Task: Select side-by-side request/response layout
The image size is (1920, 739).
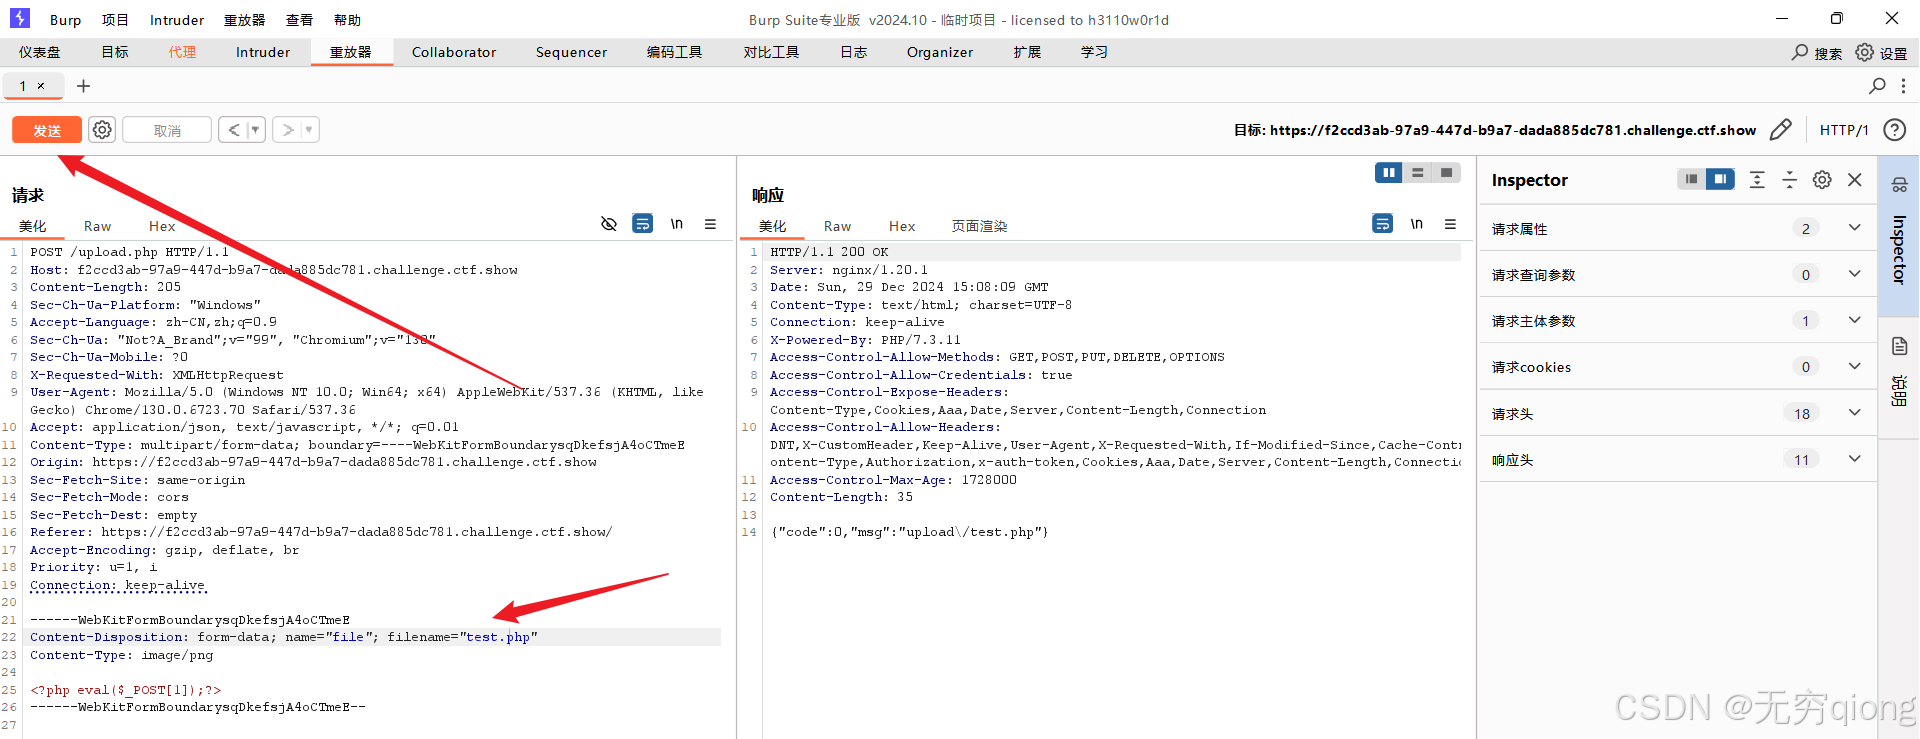Action: [1389, 173]
